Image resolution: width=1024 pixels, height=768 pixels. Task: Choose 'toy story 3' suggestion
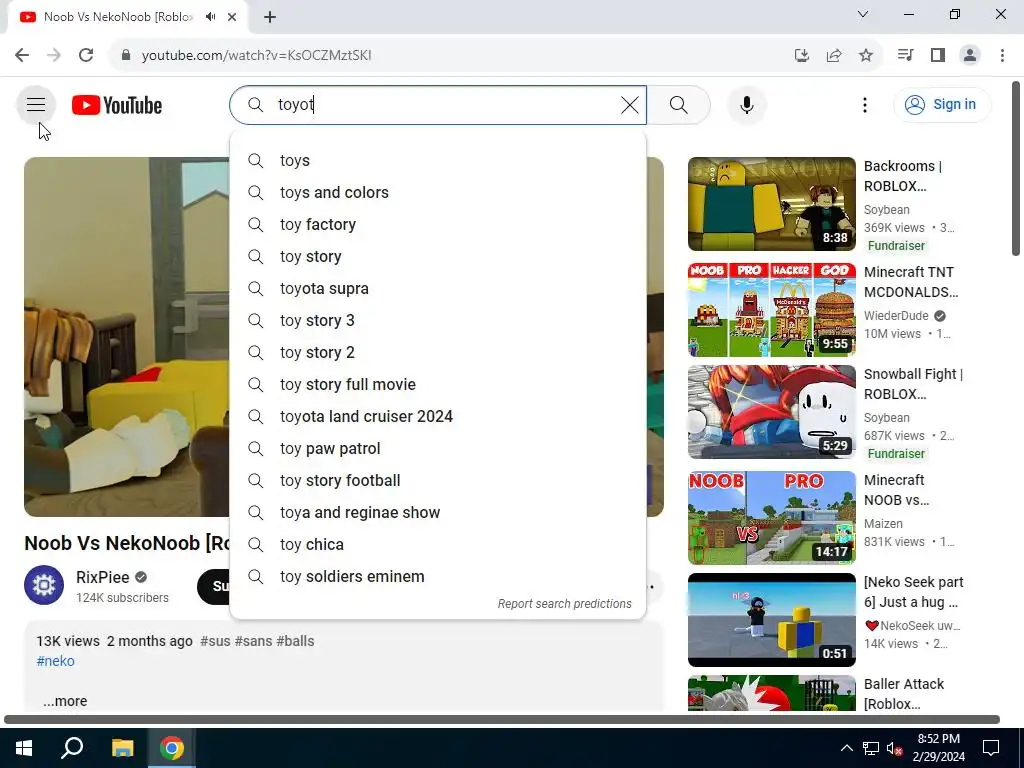point(438,321)
